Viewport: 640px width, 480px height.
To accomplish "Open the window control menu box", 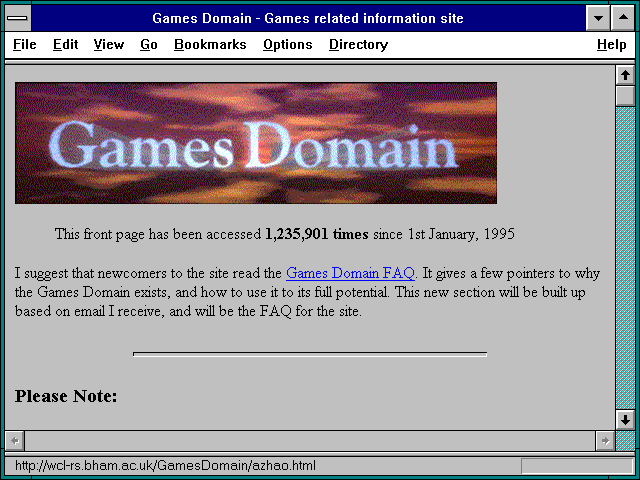I will [x=18, y=18].
